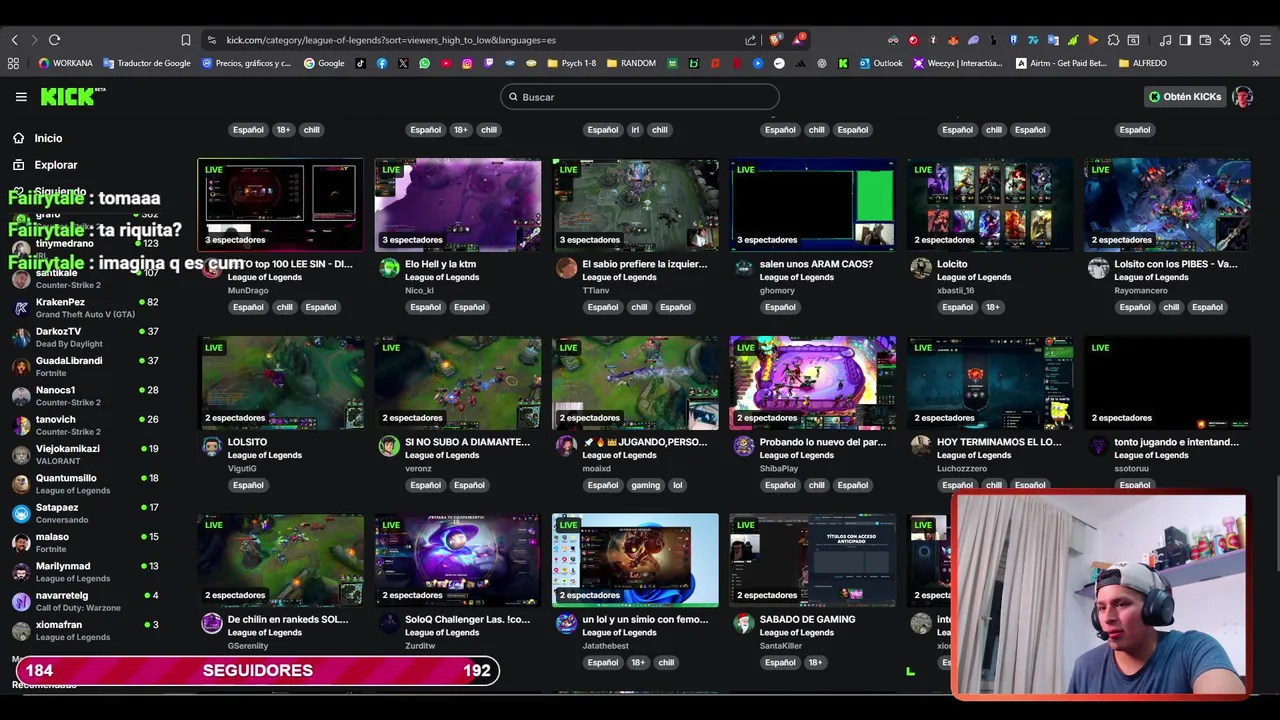Open the 'Lolsito con los PIBES' stream thumbnail
Image resolution: width=1280 pixels, height=720 pixels.
[x=1167, y=204]
